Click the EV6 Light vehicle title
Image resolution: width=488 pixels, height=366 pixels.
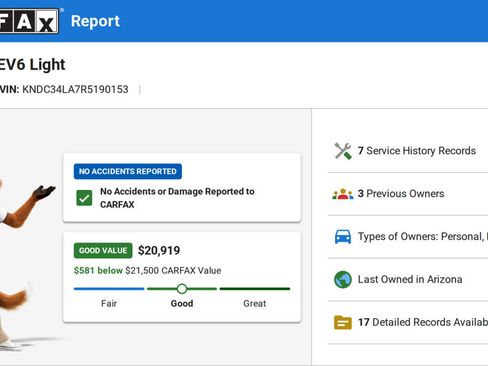pos(32,65)
